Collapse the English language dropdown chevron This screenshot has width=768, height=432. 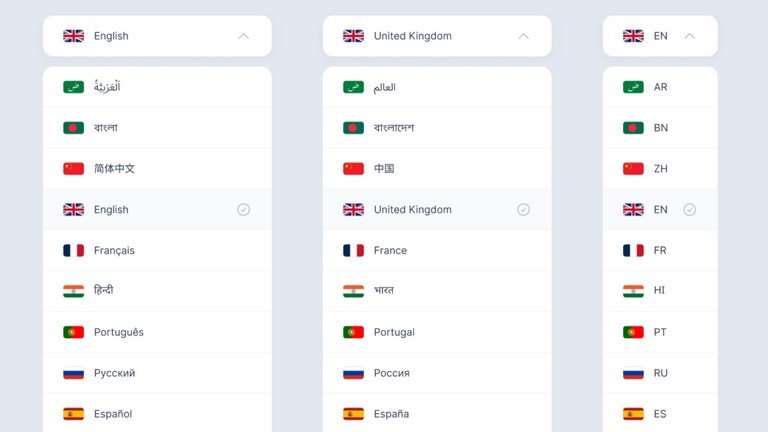click(243, 36)
